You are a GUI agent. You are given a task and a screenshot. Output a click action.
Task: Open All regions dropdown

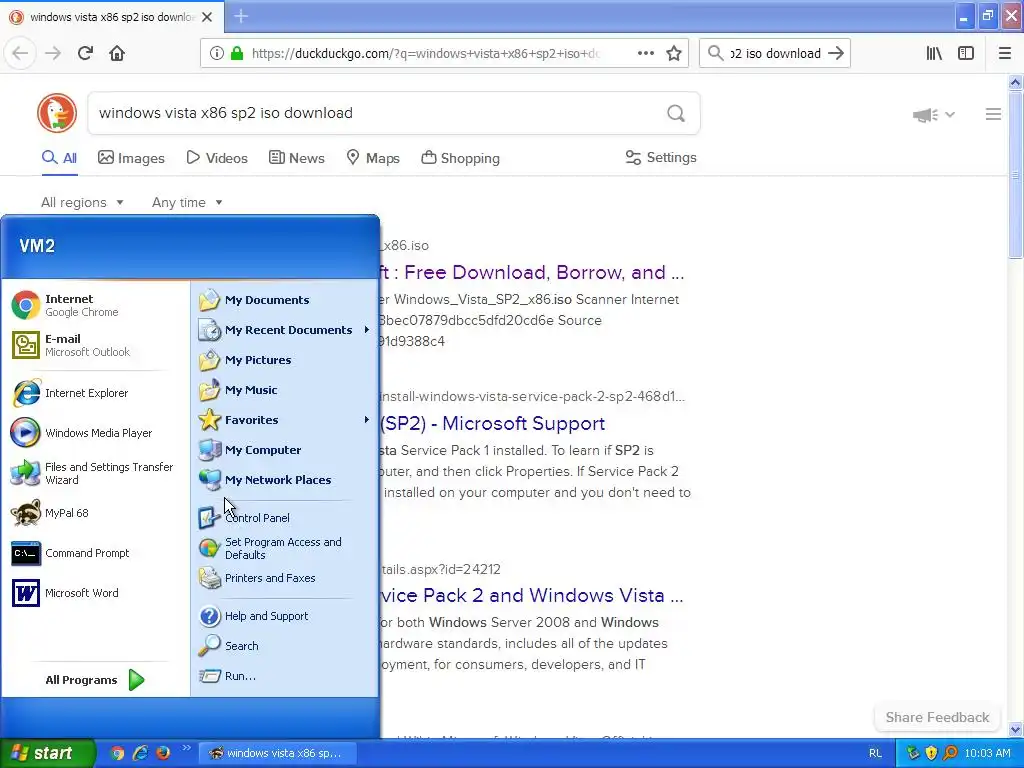82,202
